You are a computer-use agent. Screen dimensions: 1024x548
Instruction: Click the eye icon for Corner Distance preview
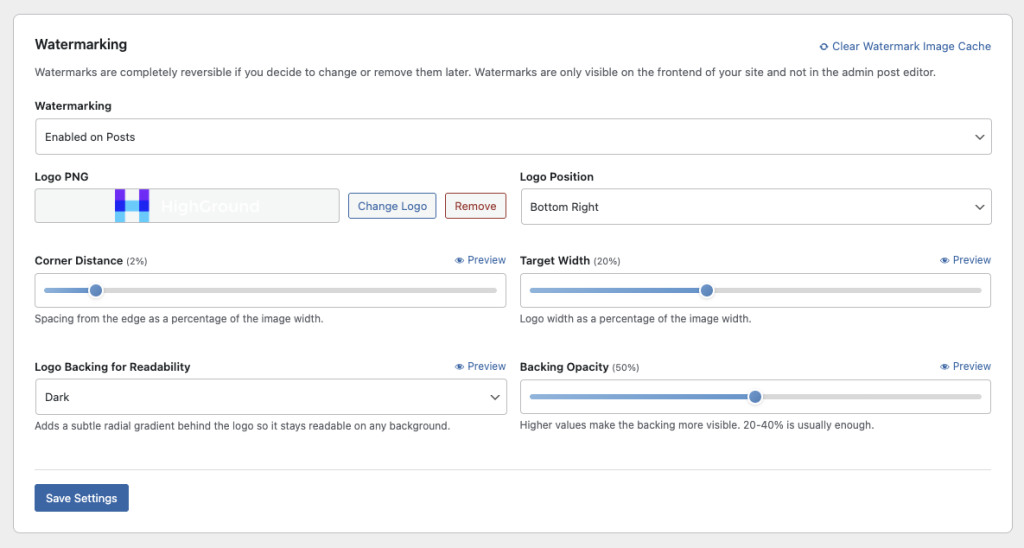(x=459, y=260)
